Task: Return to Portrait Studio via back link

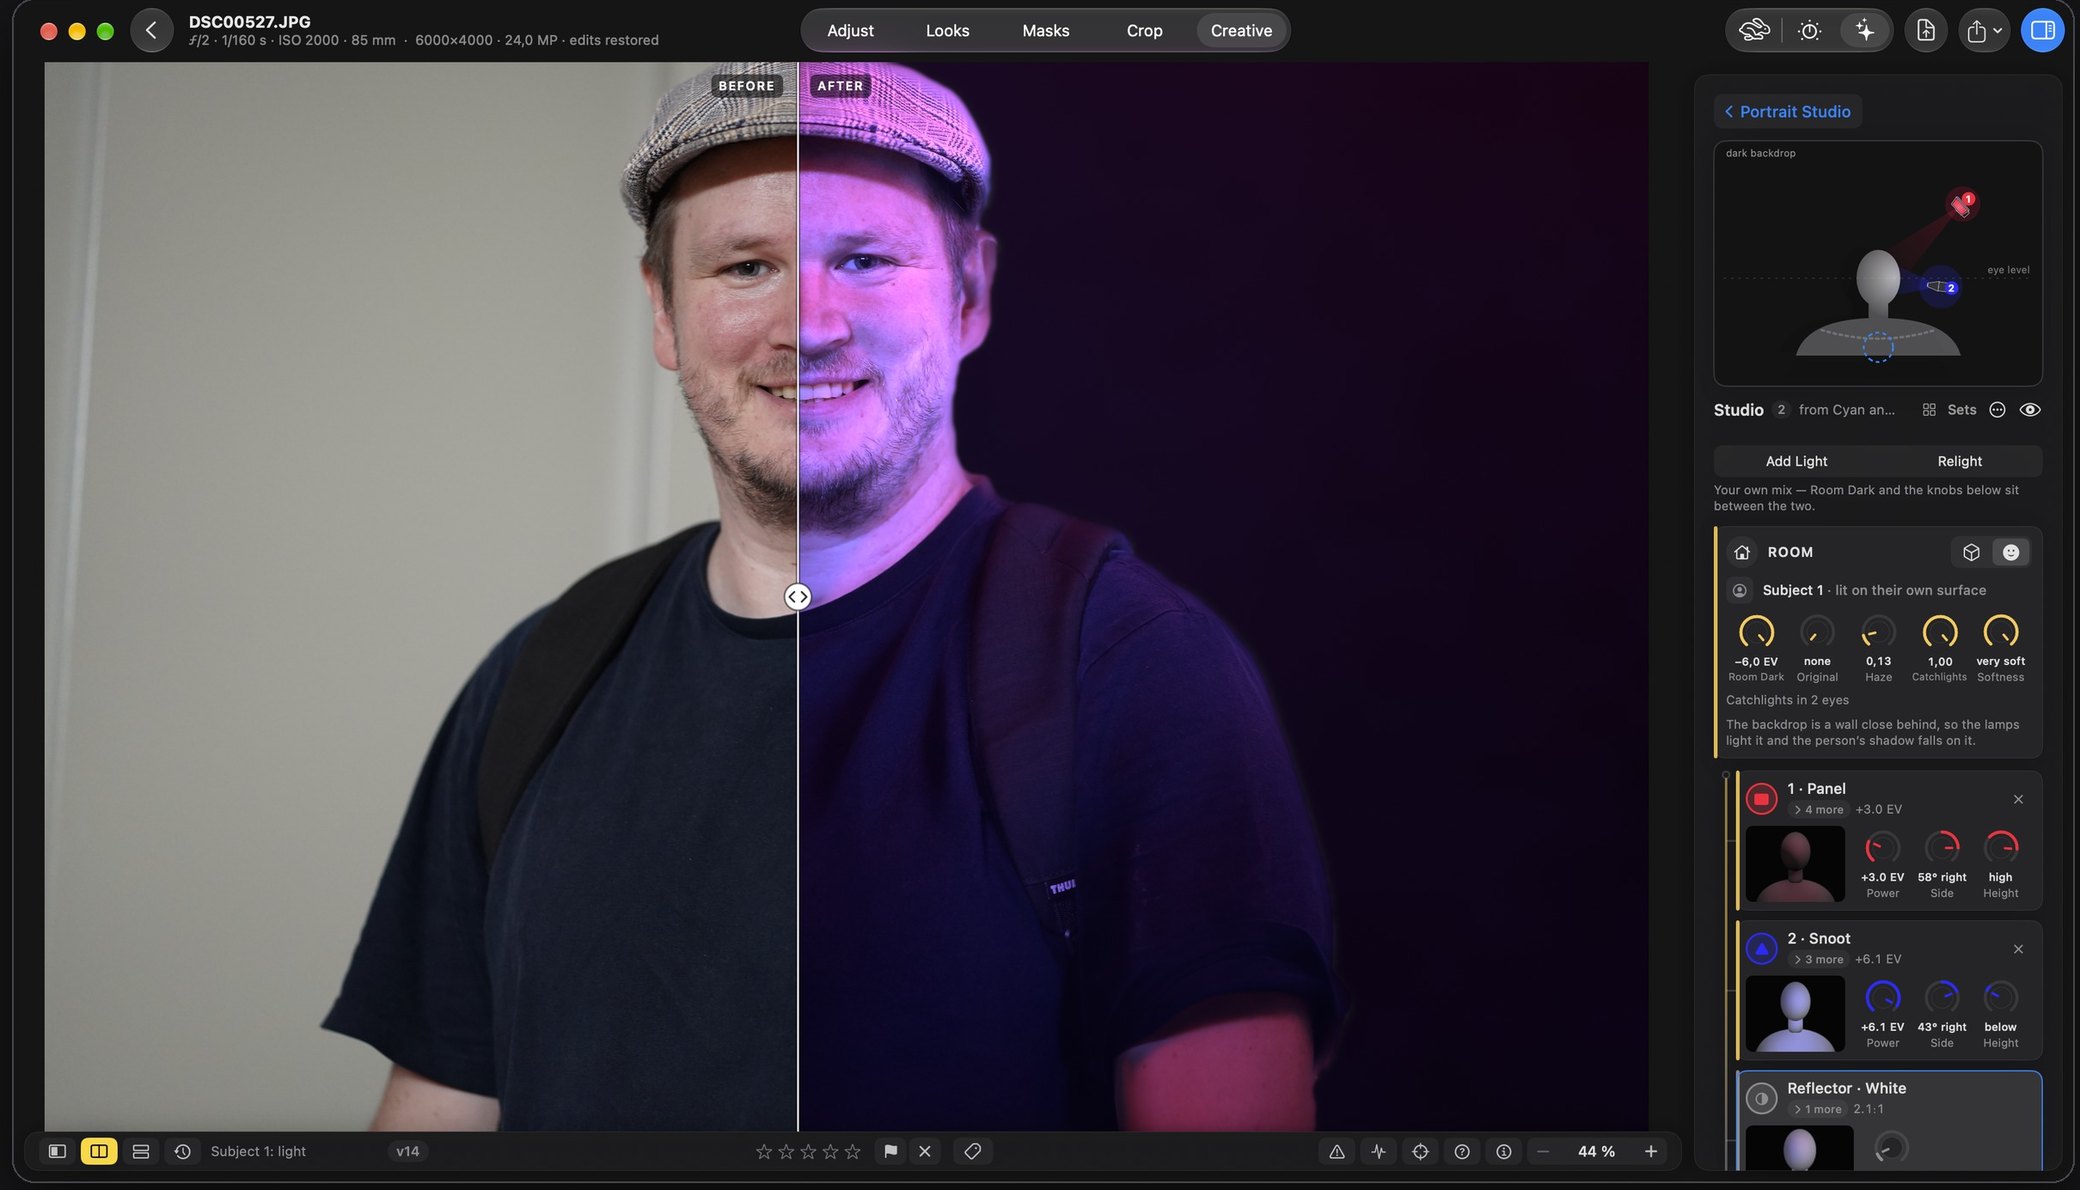Action: (1787, 111)
